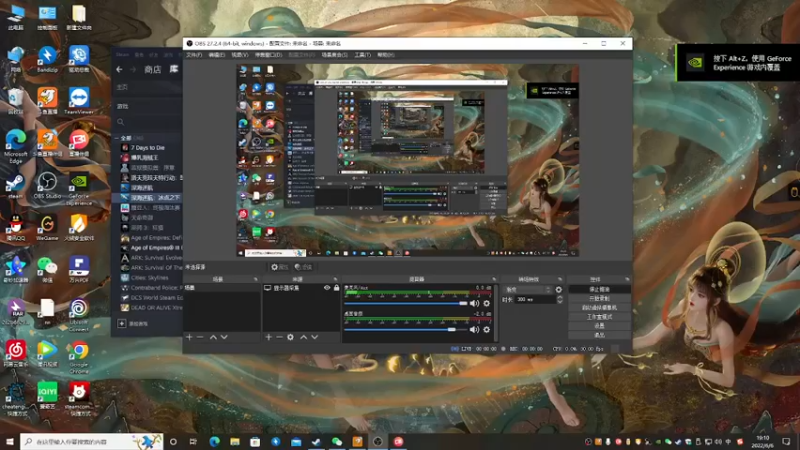This screenshot has width=800, height=450.
Task: Add a new scene with plus icon
Action: coord(189,337)
